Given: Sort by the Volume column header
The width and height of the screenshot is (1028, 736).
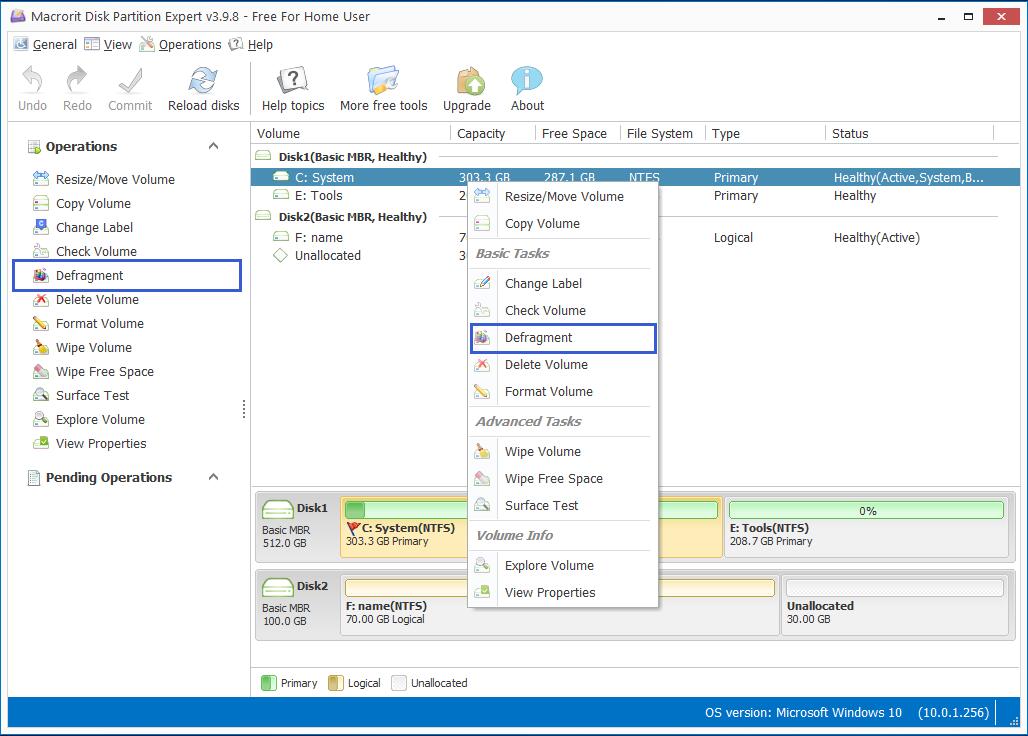Looking at the screenshot, I should (351, 134).
